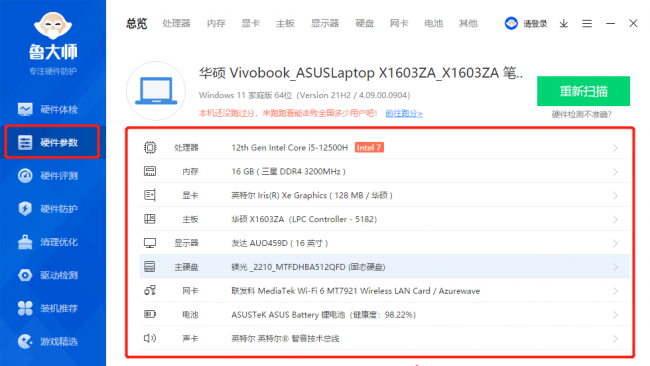Open 游戏精选 sidebar icon
This screenshot has height=366, width=650.
(25, 342)
